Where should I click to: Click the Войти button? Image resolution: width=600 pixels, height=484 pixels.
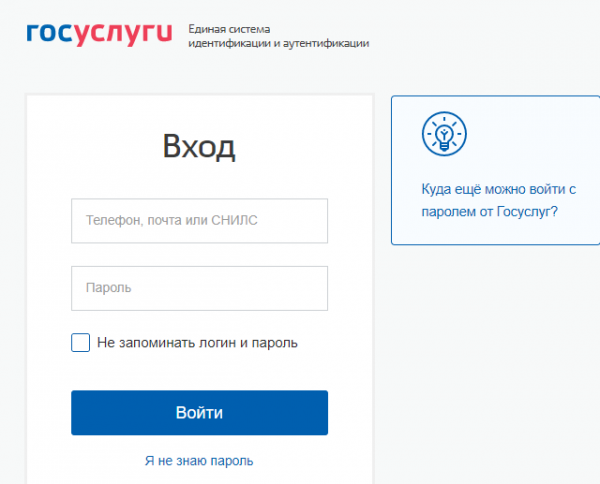point(199,412)
